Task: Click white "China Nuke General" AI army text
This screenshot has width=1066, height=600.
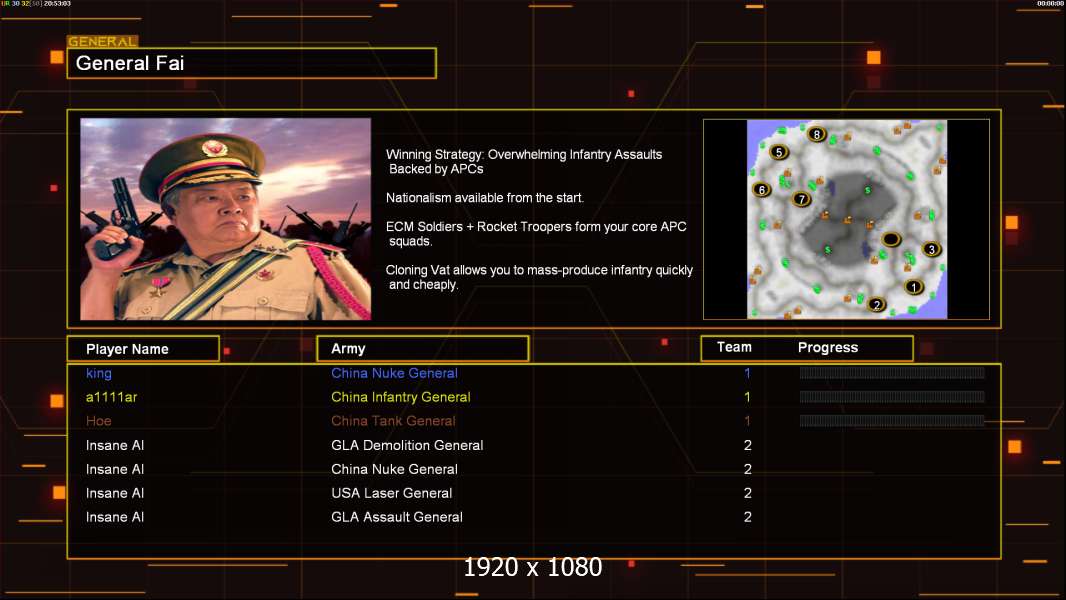Action: (x=394, y=469)
